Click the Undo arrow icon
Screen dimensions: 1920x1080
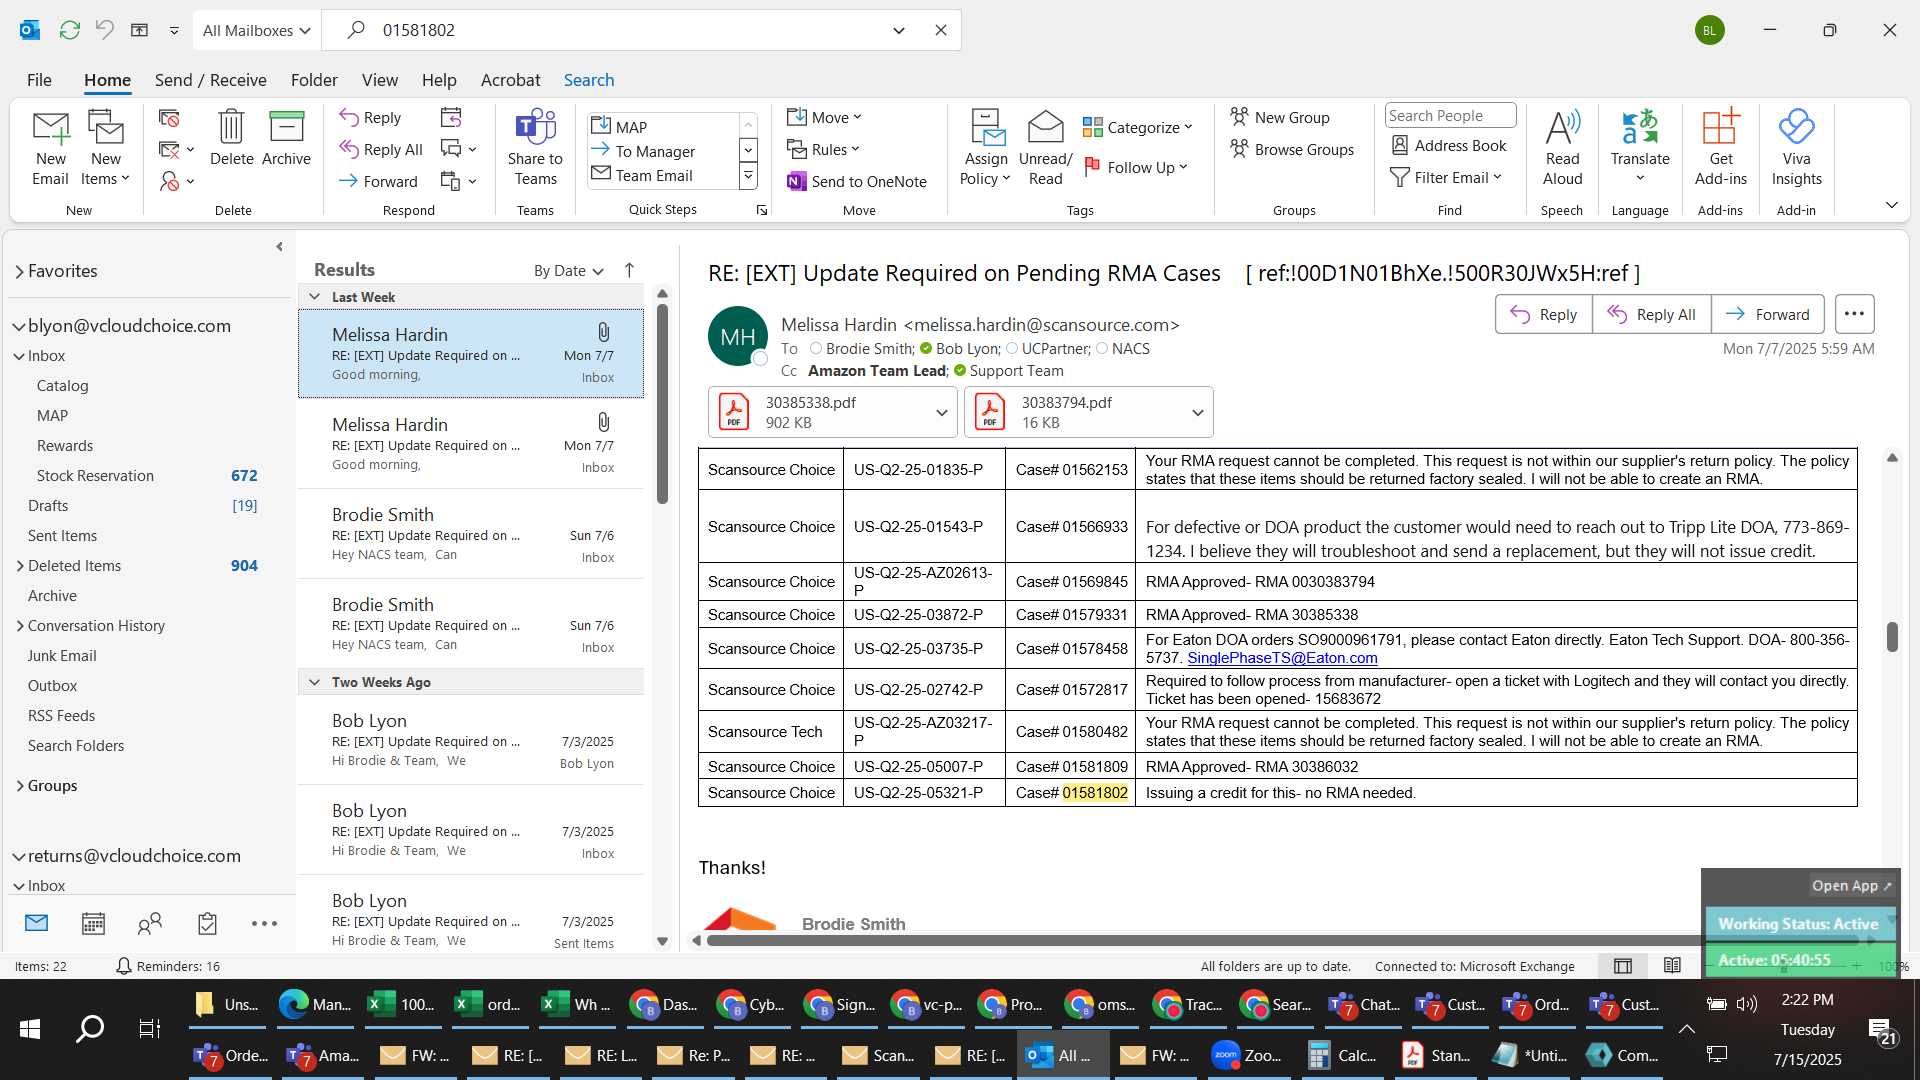(x=104, y=30)
